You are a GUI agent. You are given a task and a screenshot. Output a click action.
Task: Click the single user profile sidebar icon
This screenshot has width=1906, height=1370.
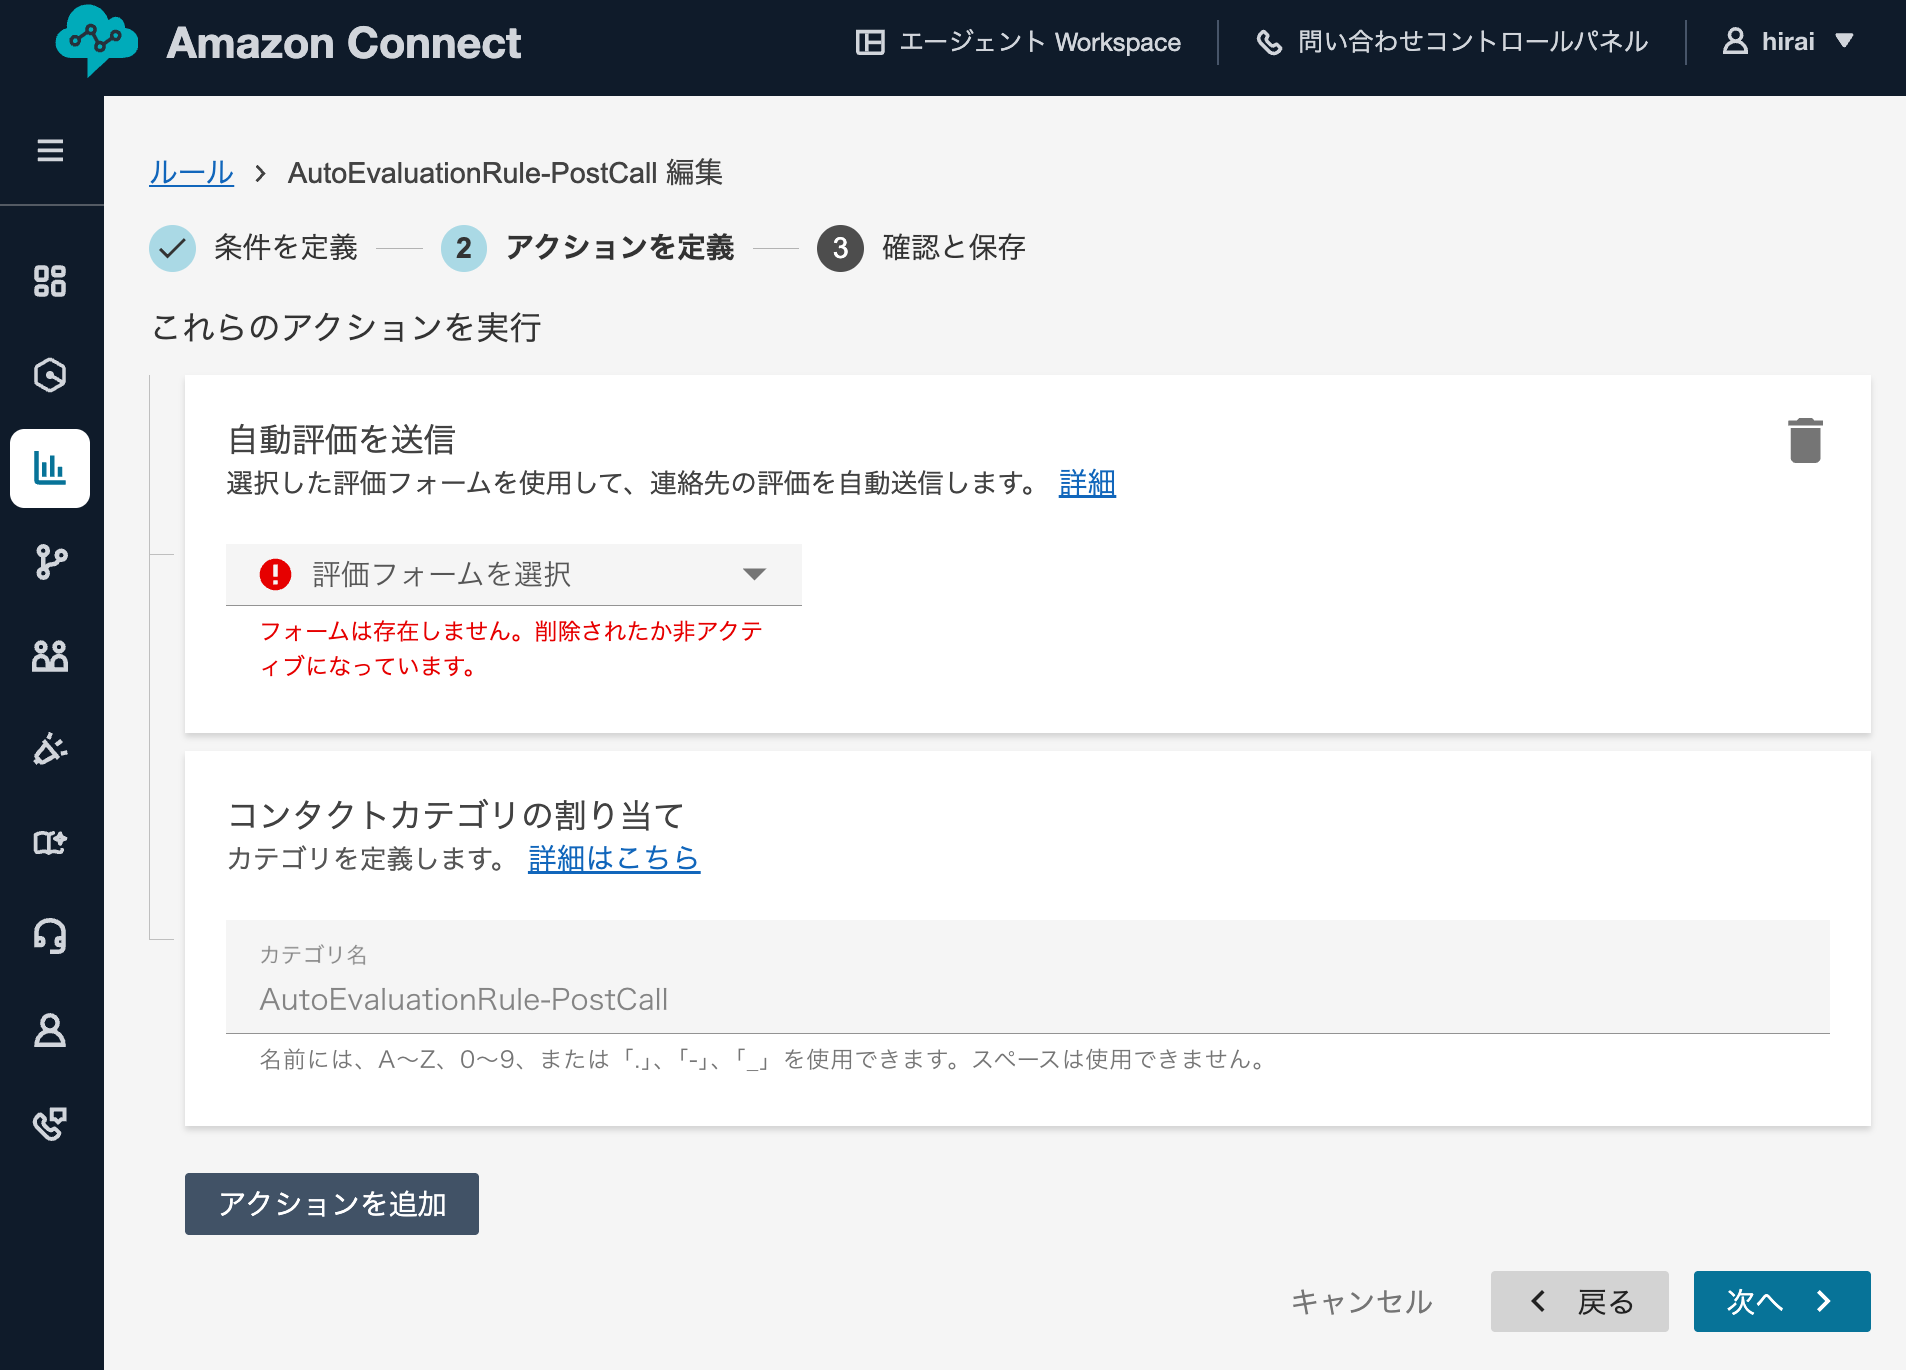point(50,1030)
